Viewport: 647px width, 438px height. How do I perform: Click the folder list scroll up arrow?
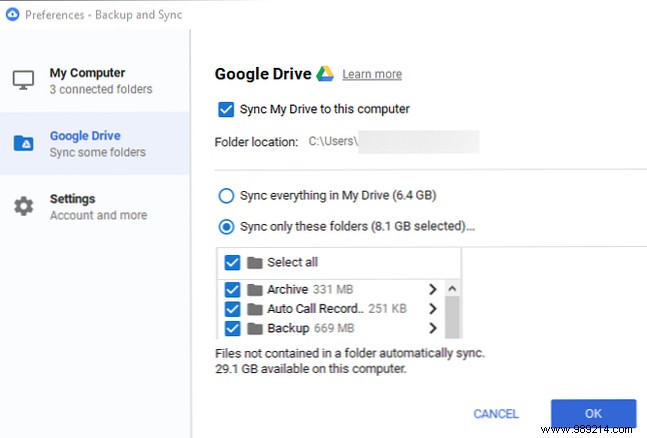(452, 289)
